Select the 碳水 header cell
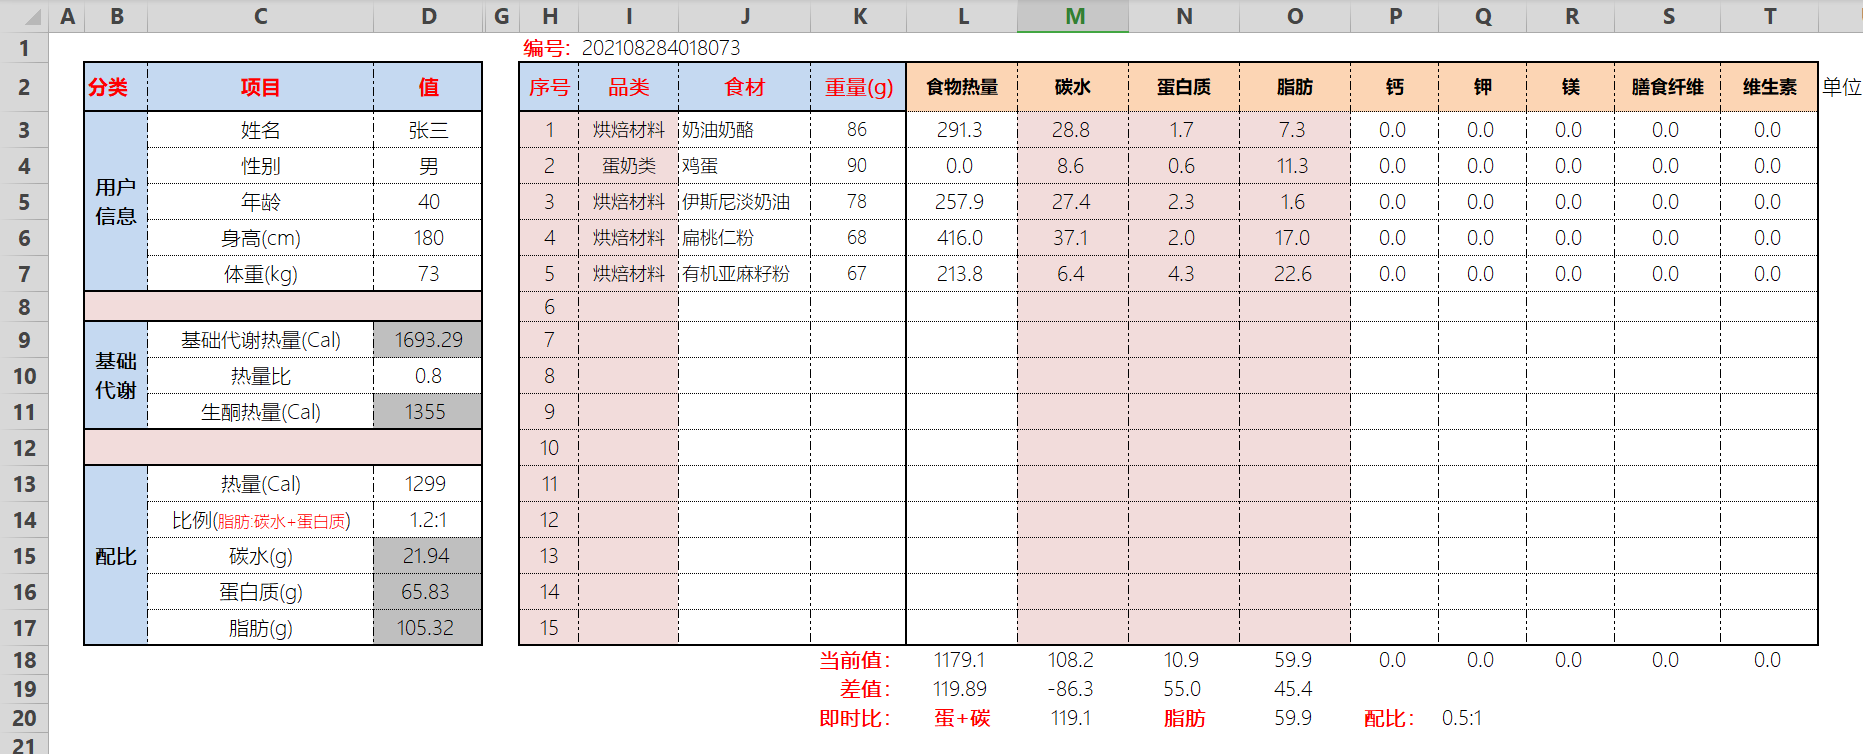Viewport: 1863px width, 754px height. pyautogui.click(x=1073, y=87)
